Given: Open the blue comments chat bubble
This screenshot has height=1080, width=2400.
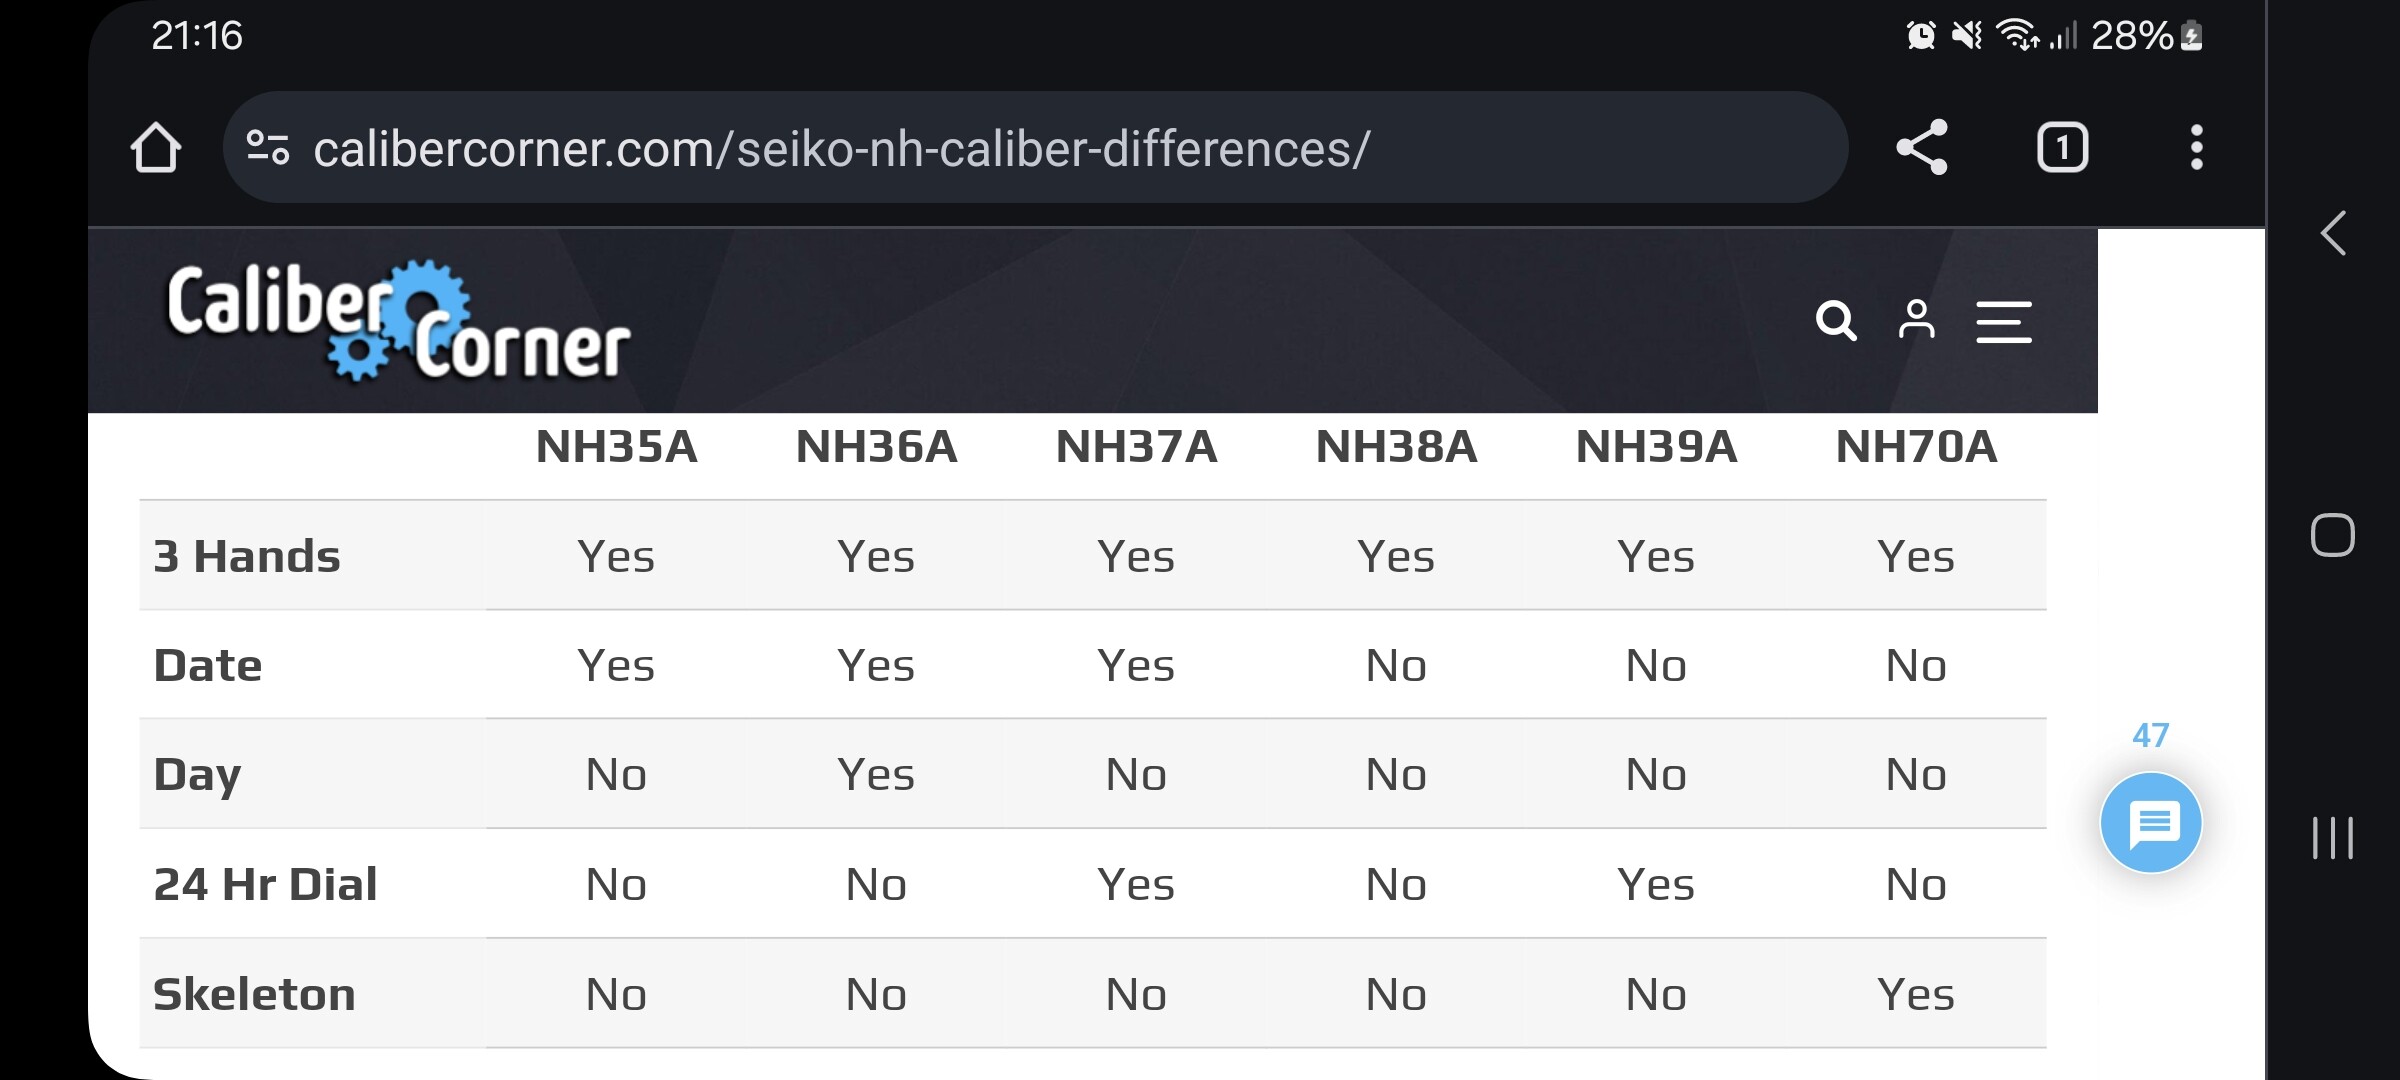Looking at the screenshot, I should coord(2151,823).
